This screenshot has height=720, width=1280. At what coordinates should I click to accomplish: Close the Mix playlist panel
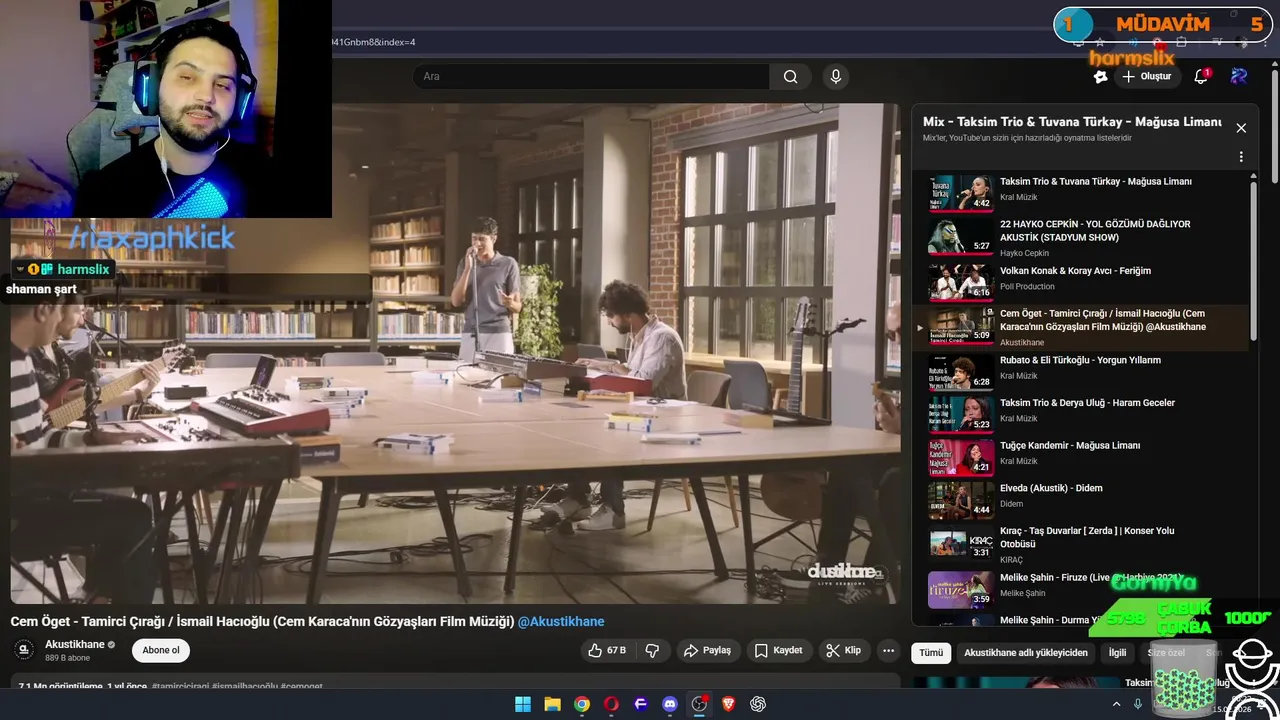[1241, 128]
